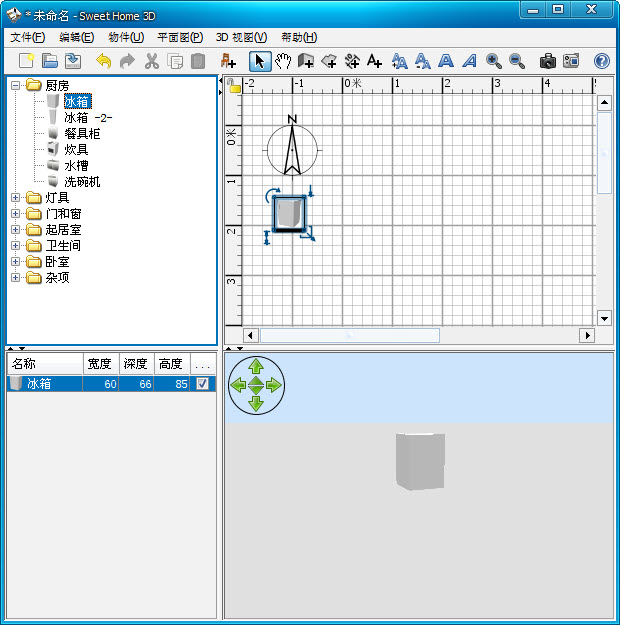Open the 文件(F) menu

[x=28, y=37]
